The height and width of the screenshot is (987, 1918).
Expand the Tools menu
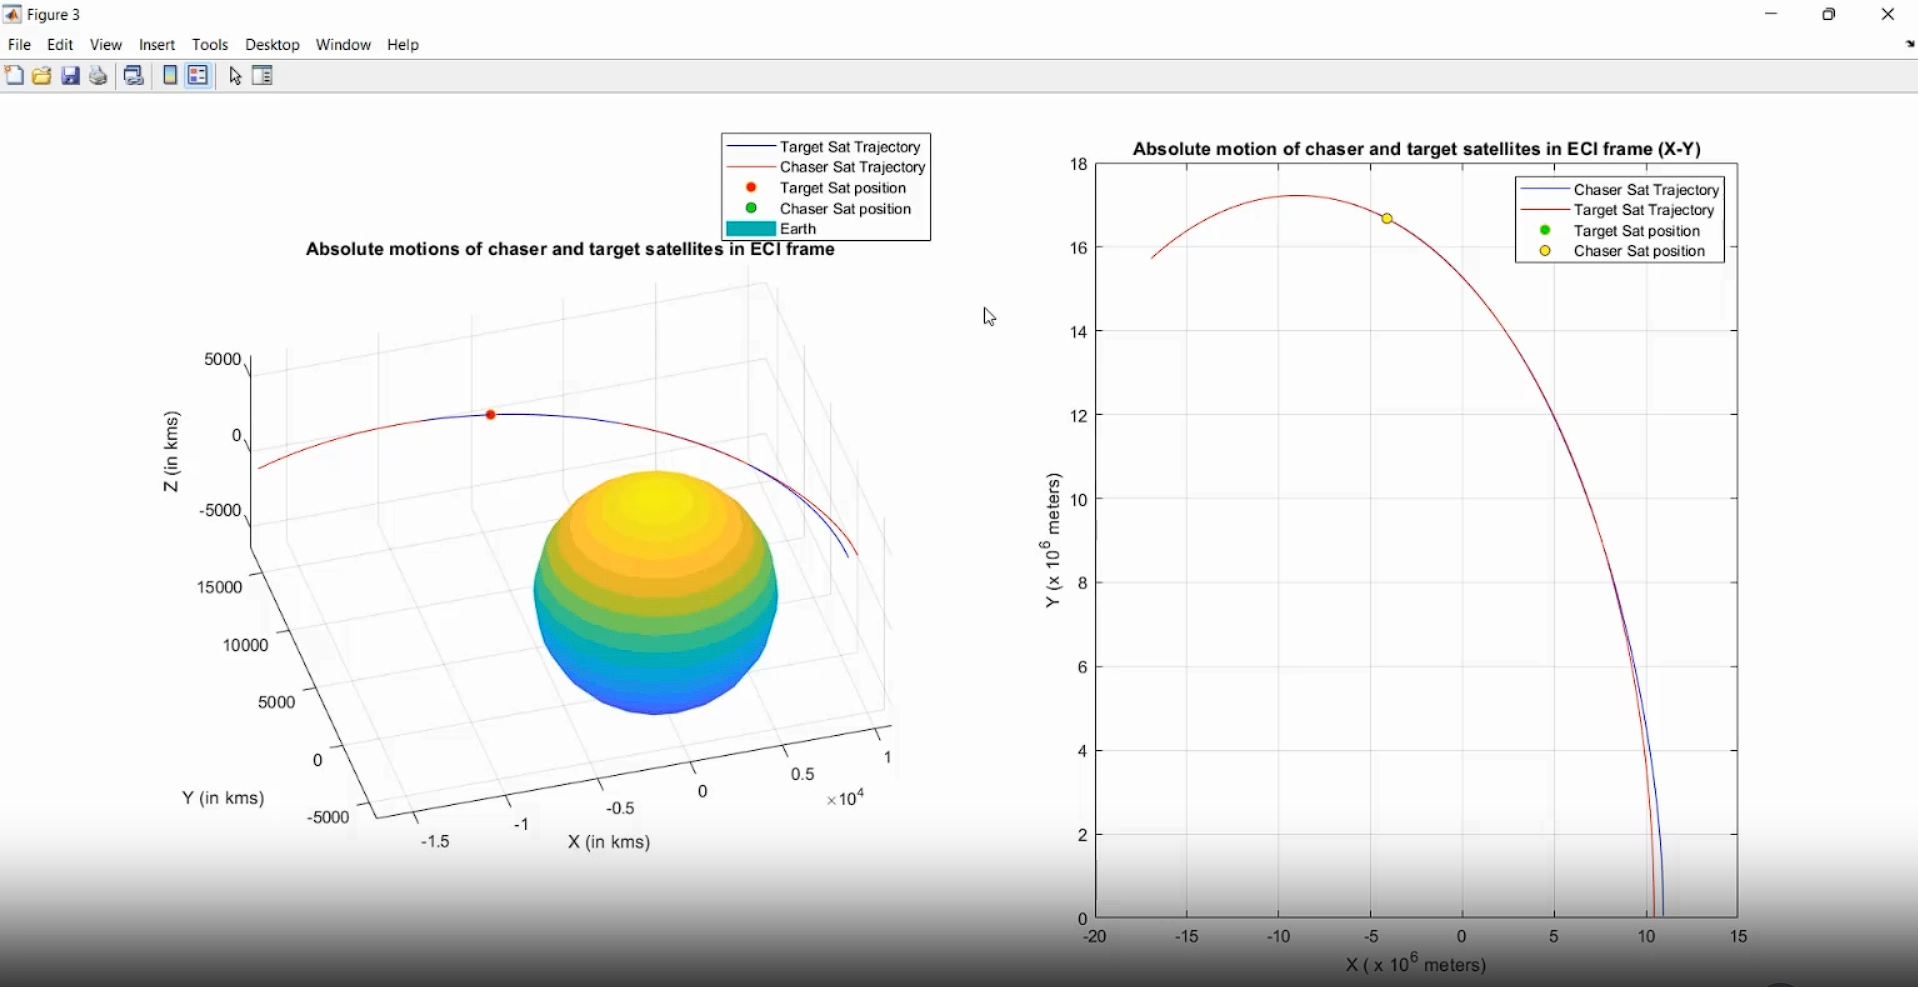[x=210, y=45]
